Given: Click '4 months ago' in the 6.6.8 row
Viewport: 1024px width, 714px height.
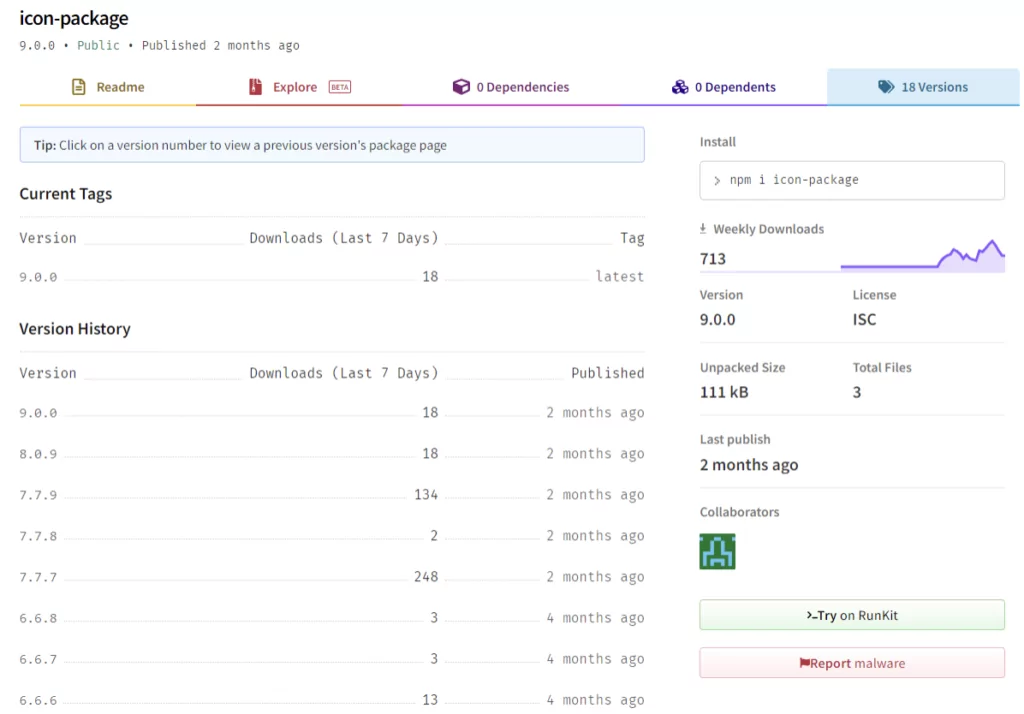Looking at the screenshot, I should 595,617.
